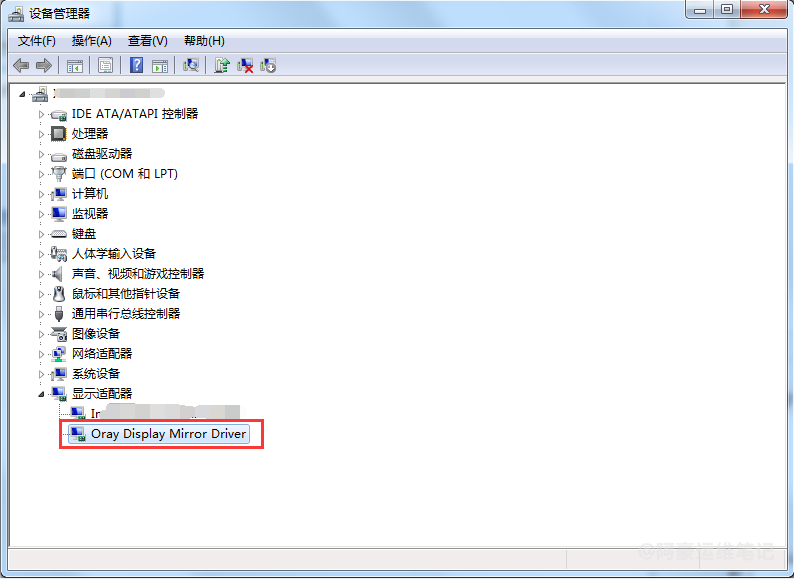This screenshot has width=794, height=579.
Task: Click scan for hardware changes toolbar icon
Action: (191, 65)
